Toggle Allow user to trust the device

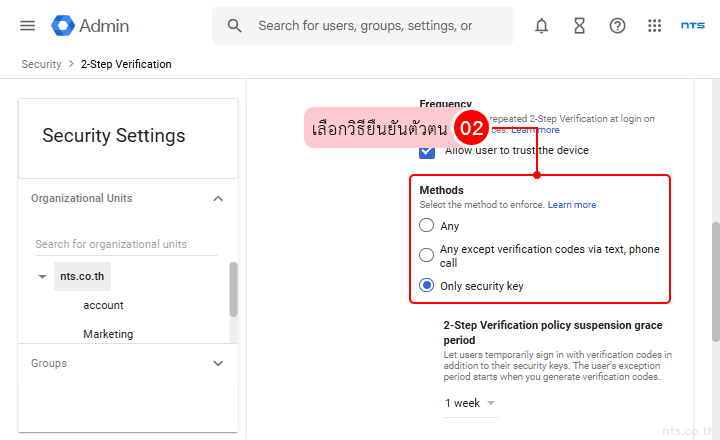427,151
